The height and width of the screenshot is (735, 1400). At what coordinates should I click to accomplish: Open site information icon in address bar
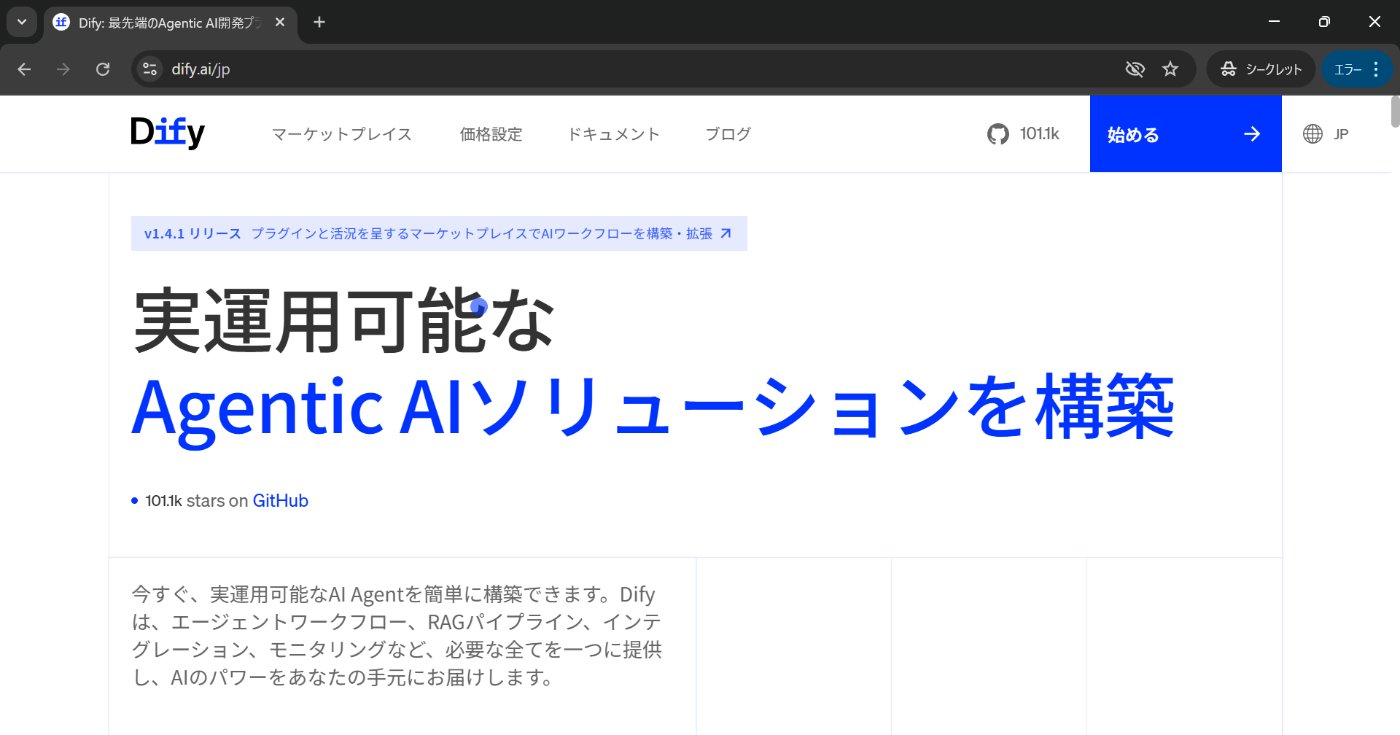coord(150,69)
